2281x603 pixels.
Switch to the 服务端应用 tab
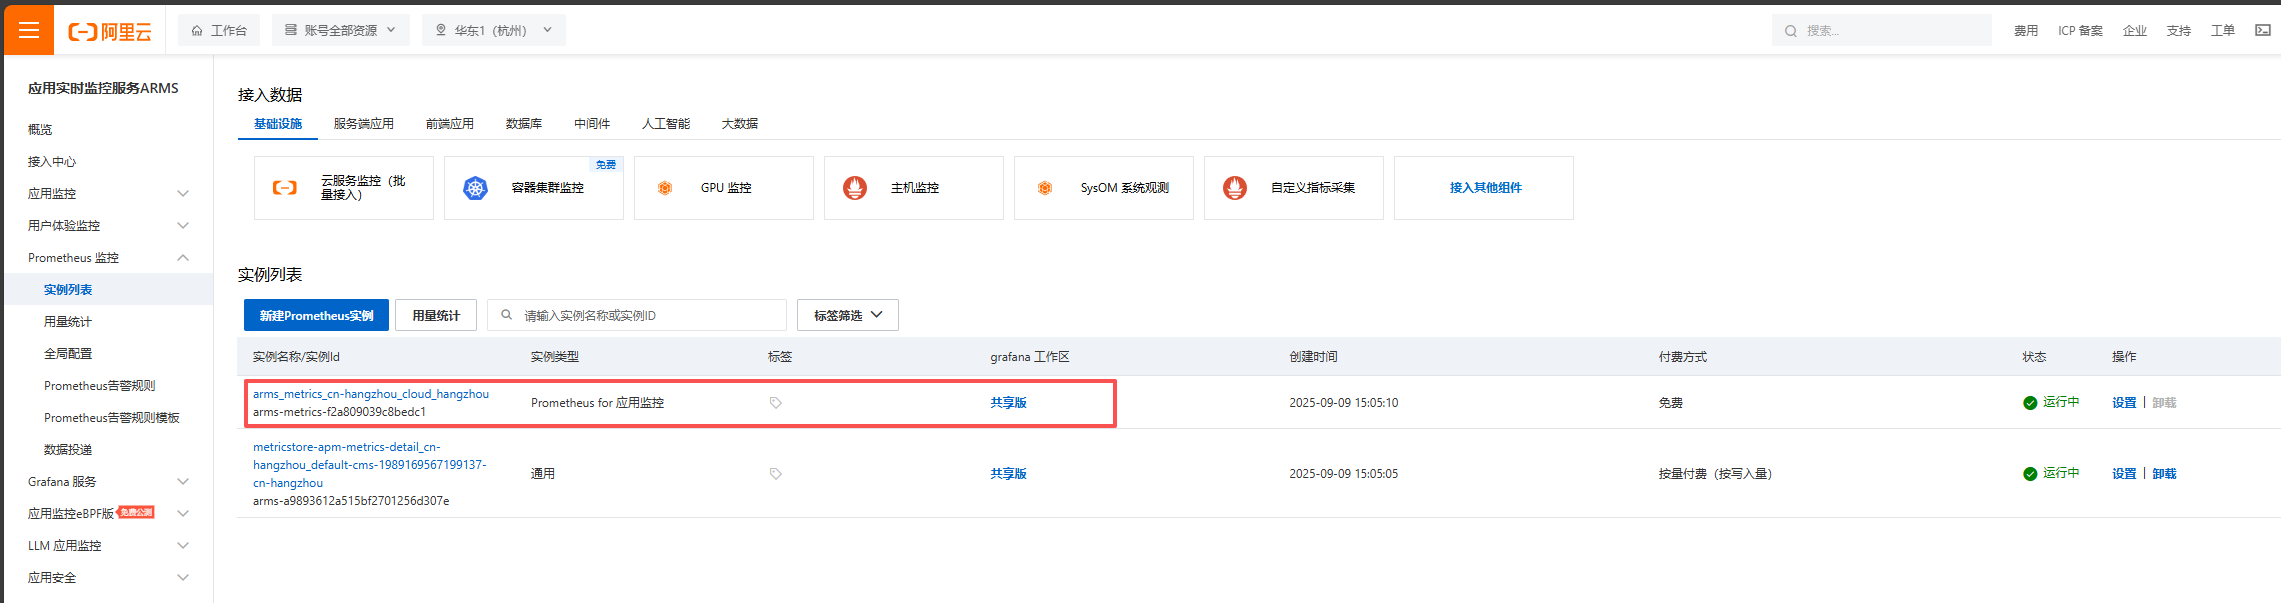click(x=363, y=124)
